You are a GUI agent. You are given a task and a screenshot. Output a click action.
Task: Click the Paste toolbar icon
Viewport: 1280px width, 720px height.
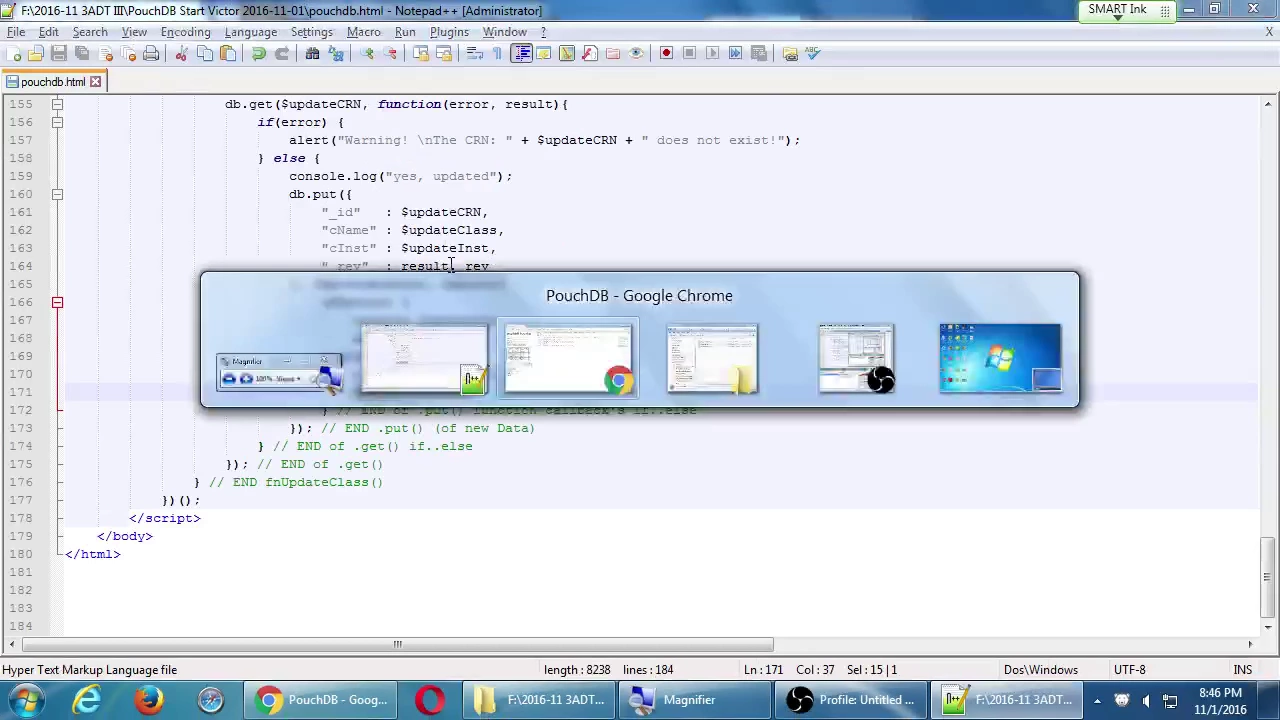(x=228, y=54)
